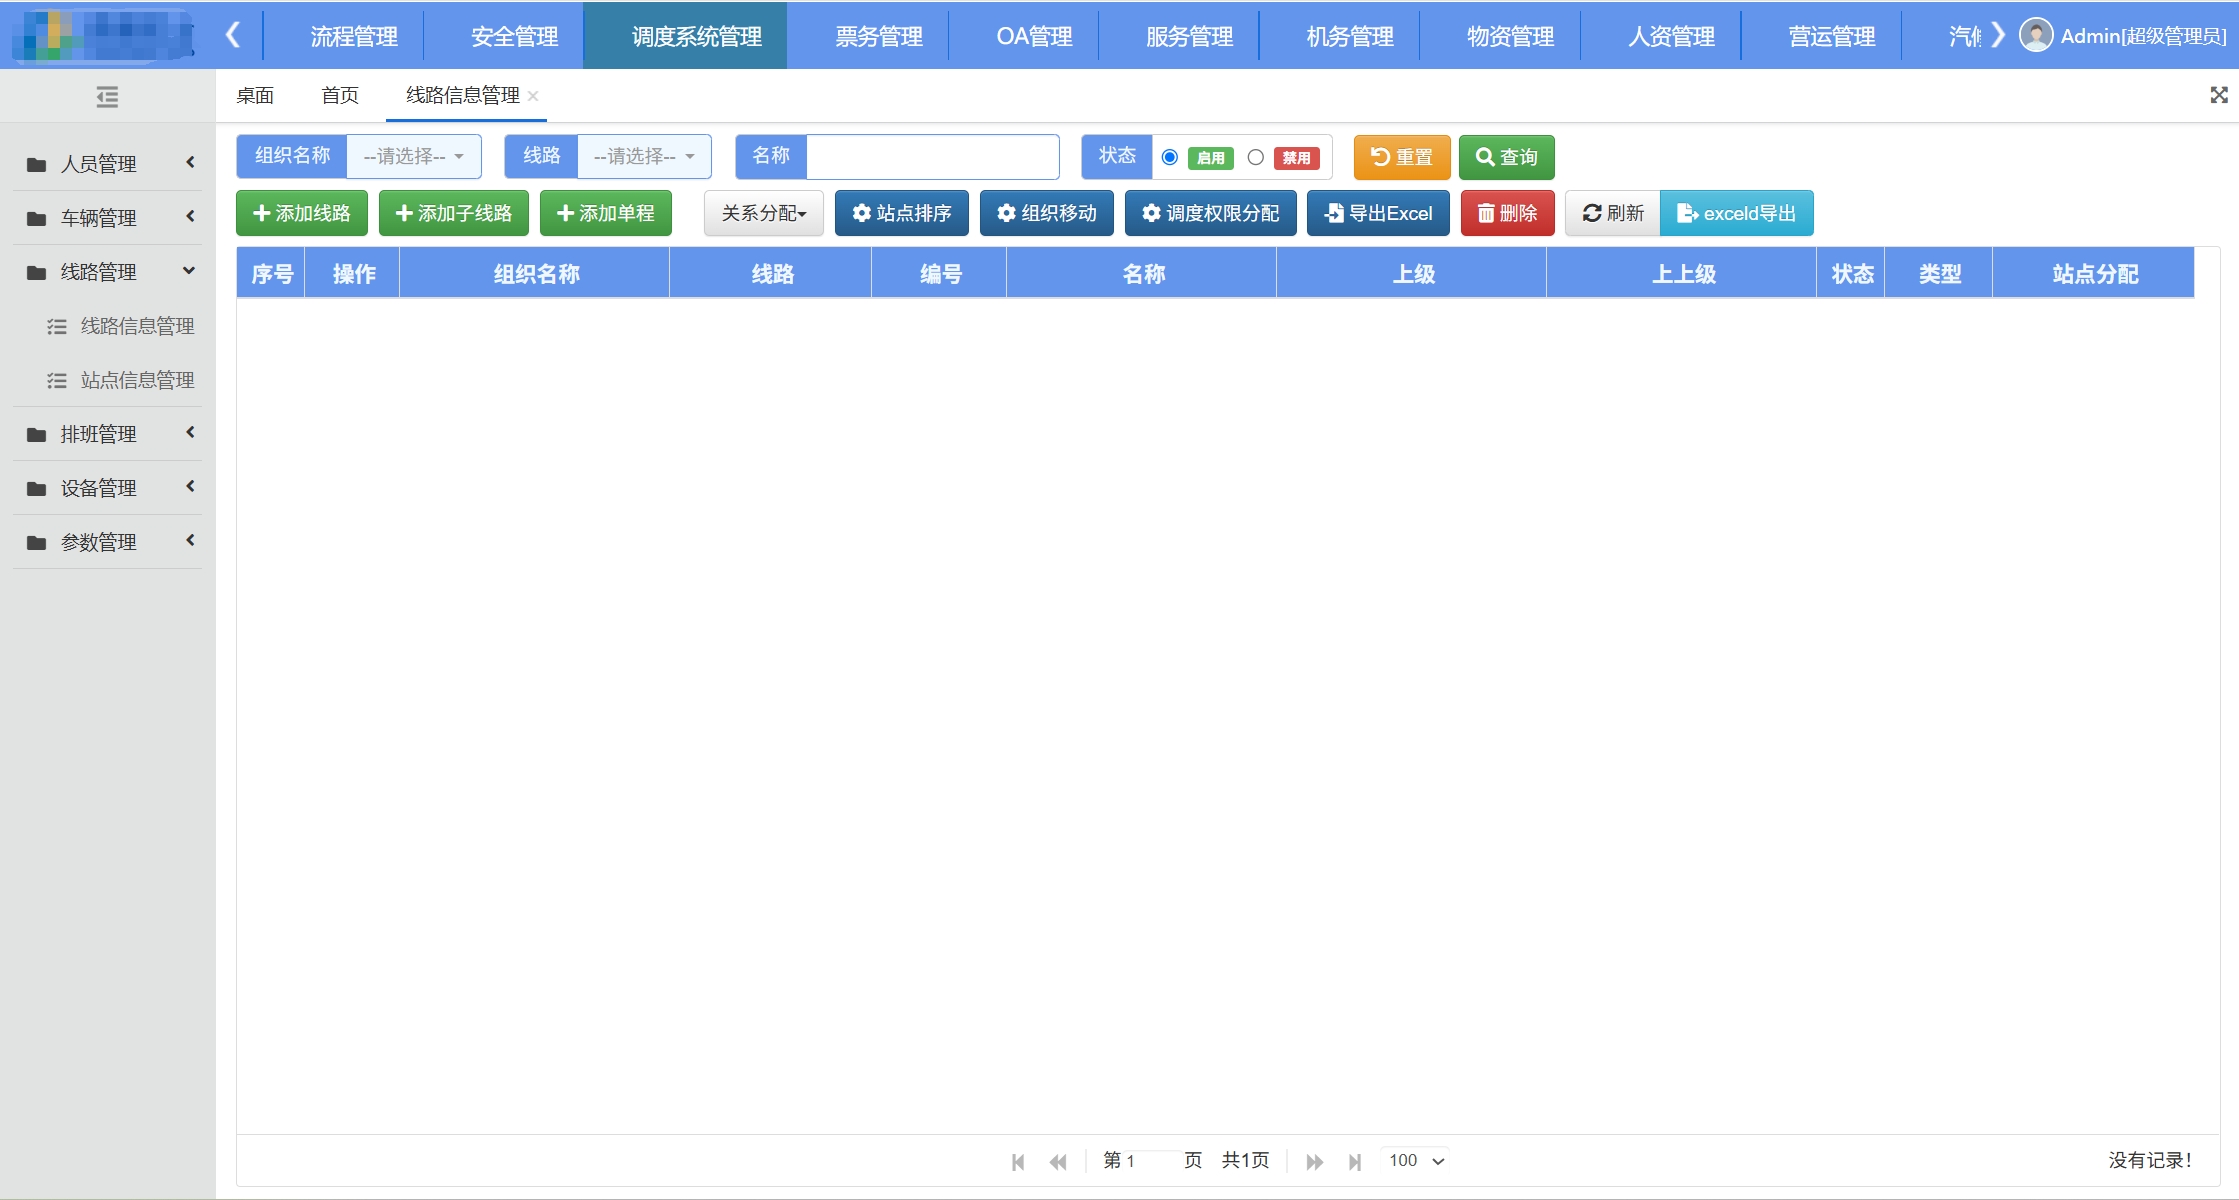
Task: Open the 关系分配 dropdown menu
Action: click(763, 213)
